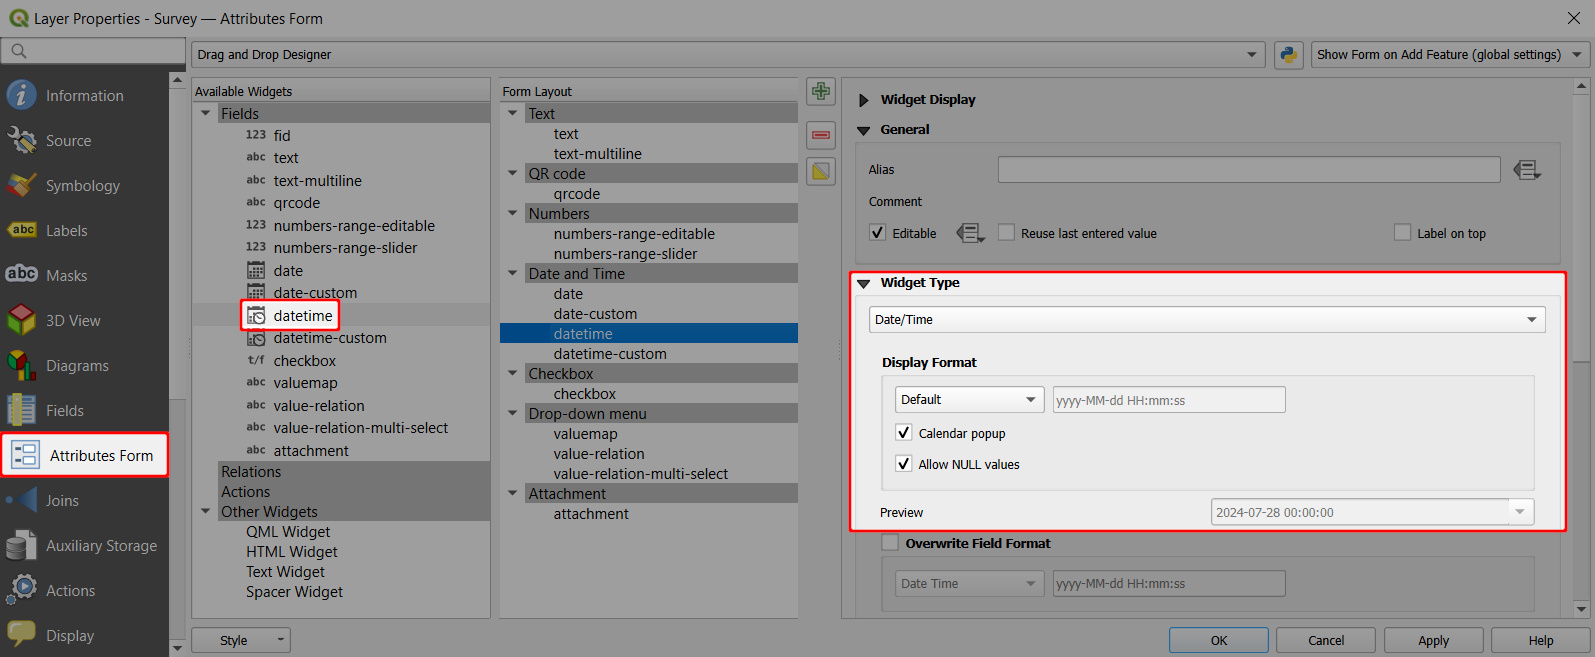This screenshot has width=1595, height=657.
Task: Click the invert selection icon
Action: (821, 172)
